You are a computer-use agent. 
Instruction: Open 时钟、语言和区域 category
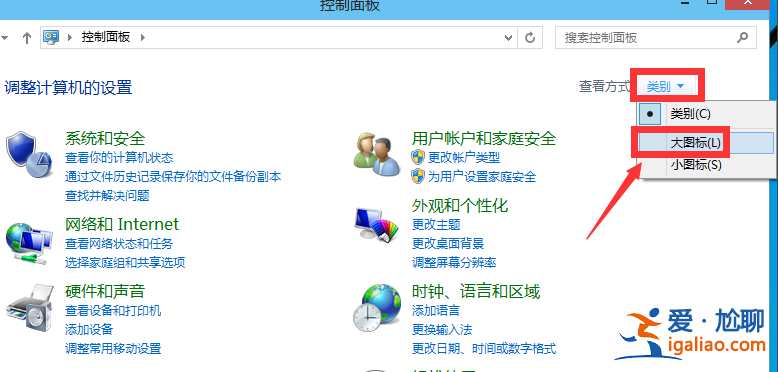476,291
